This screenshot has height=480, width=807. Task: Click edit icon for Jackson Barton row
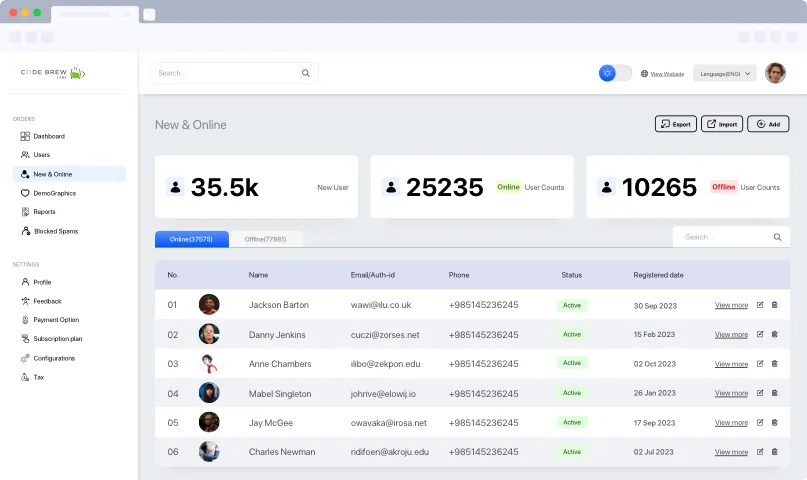point(760,305)
